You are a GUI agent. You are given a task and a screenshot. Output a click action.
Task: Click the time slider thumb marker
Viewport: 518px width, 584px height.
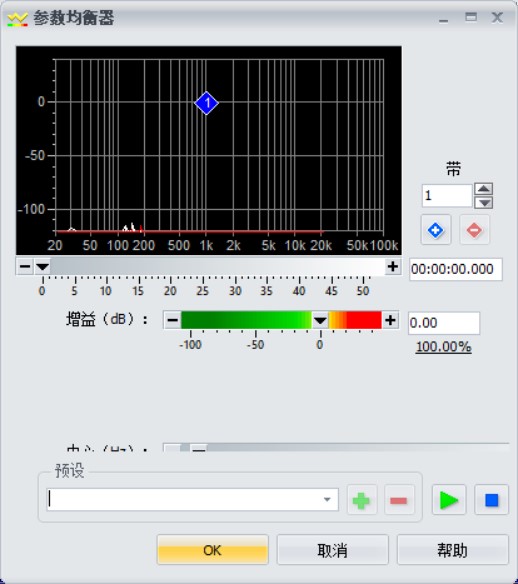pos(42,266)
